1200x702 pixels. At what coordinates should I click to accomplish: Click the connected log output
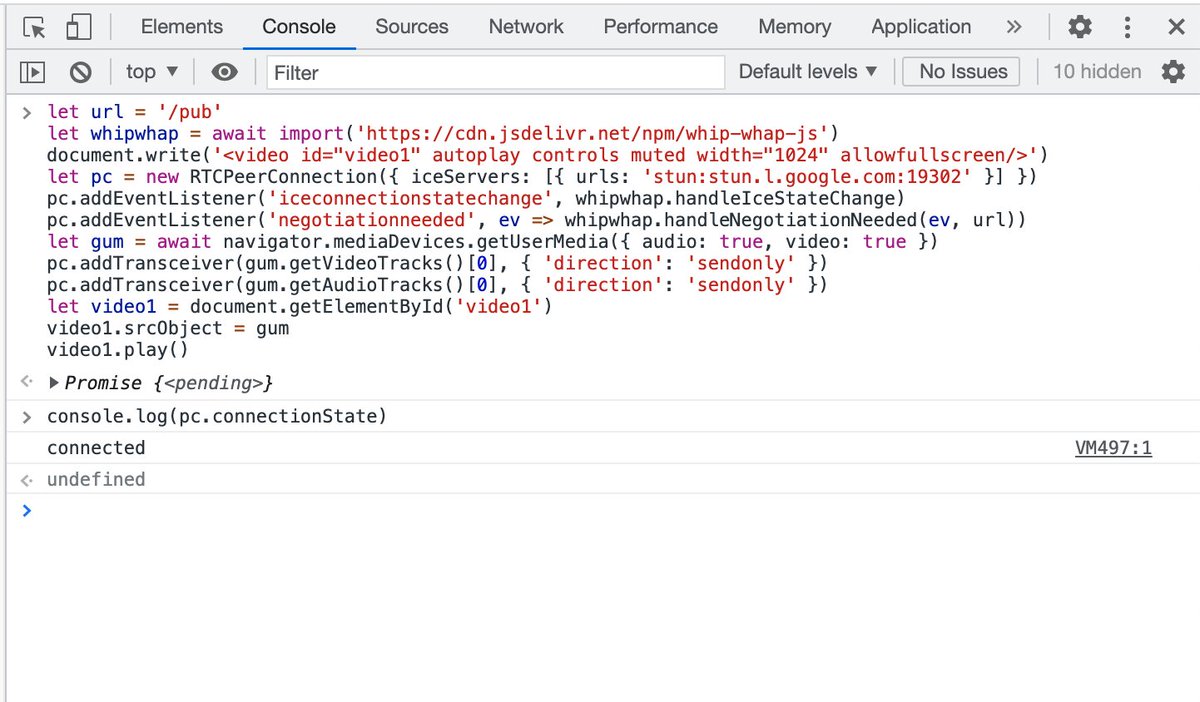96,448
